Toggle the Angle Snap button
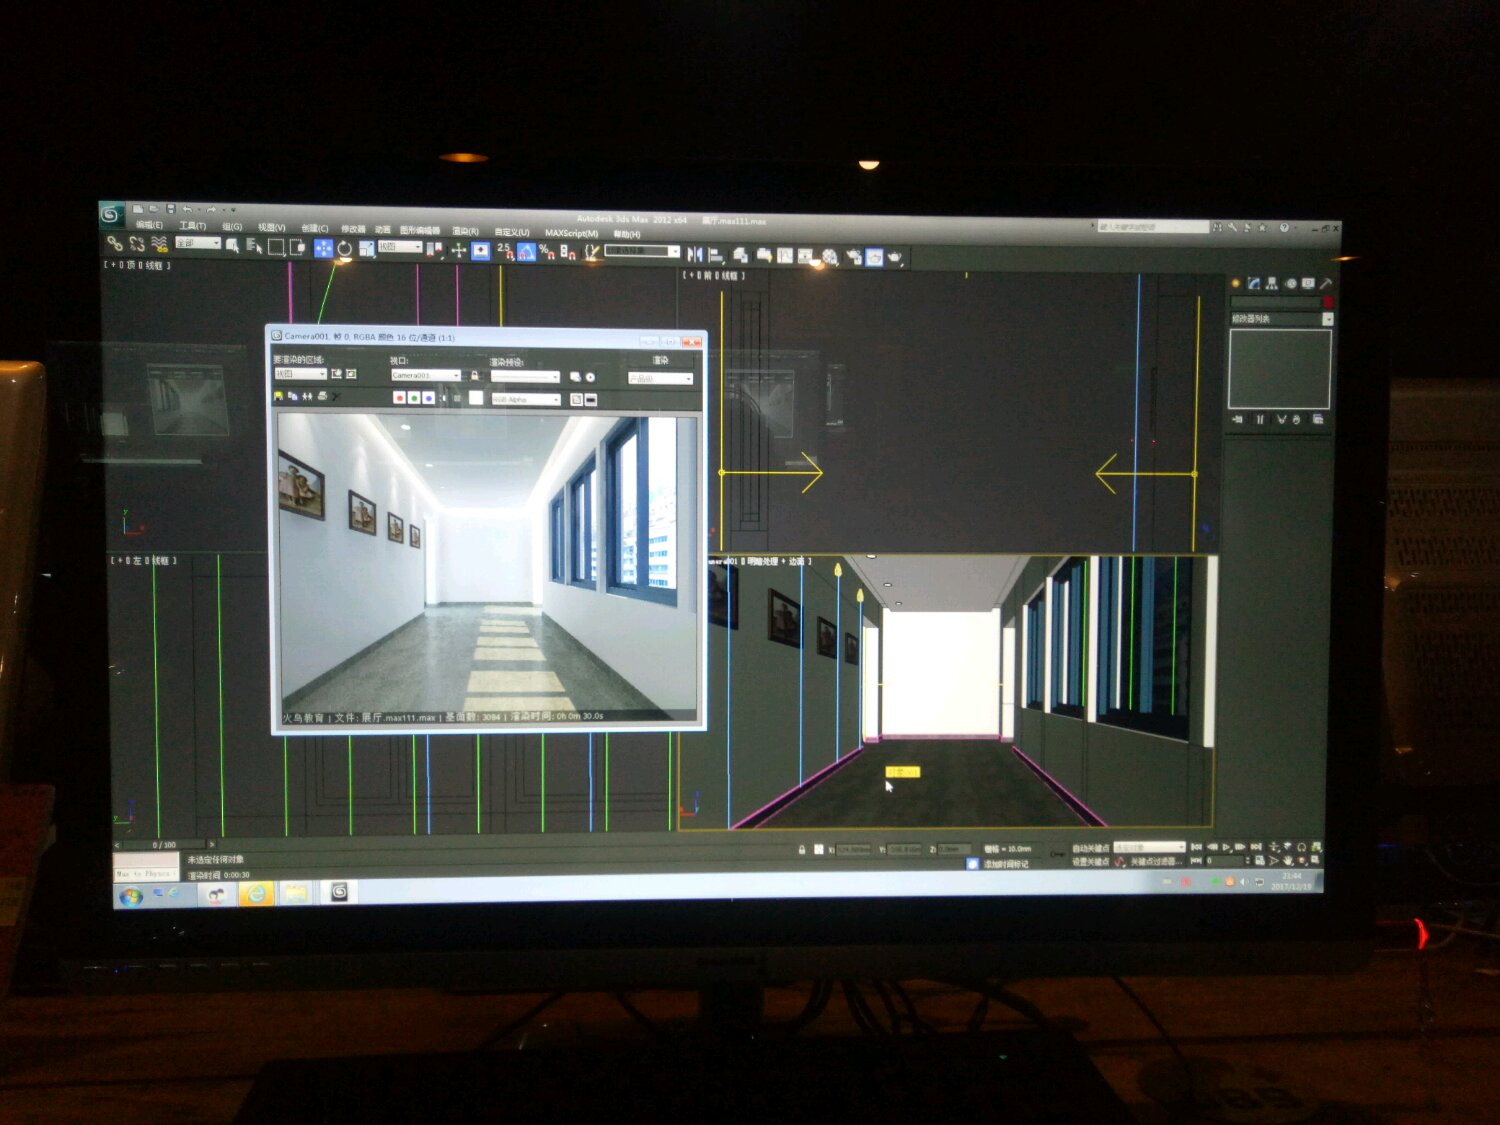This screenshot has height=1125, width=1500. click(x=526, y=251)
